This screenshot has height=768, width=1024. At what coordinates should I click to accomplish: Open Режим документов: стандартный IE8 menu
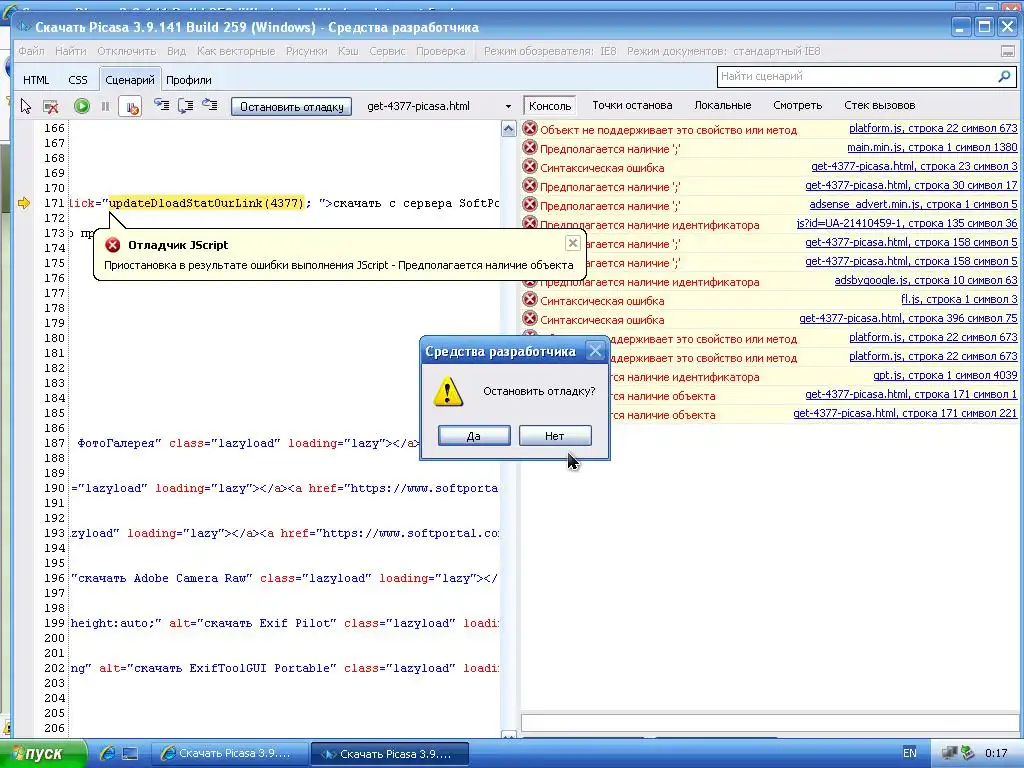(724, 51)
